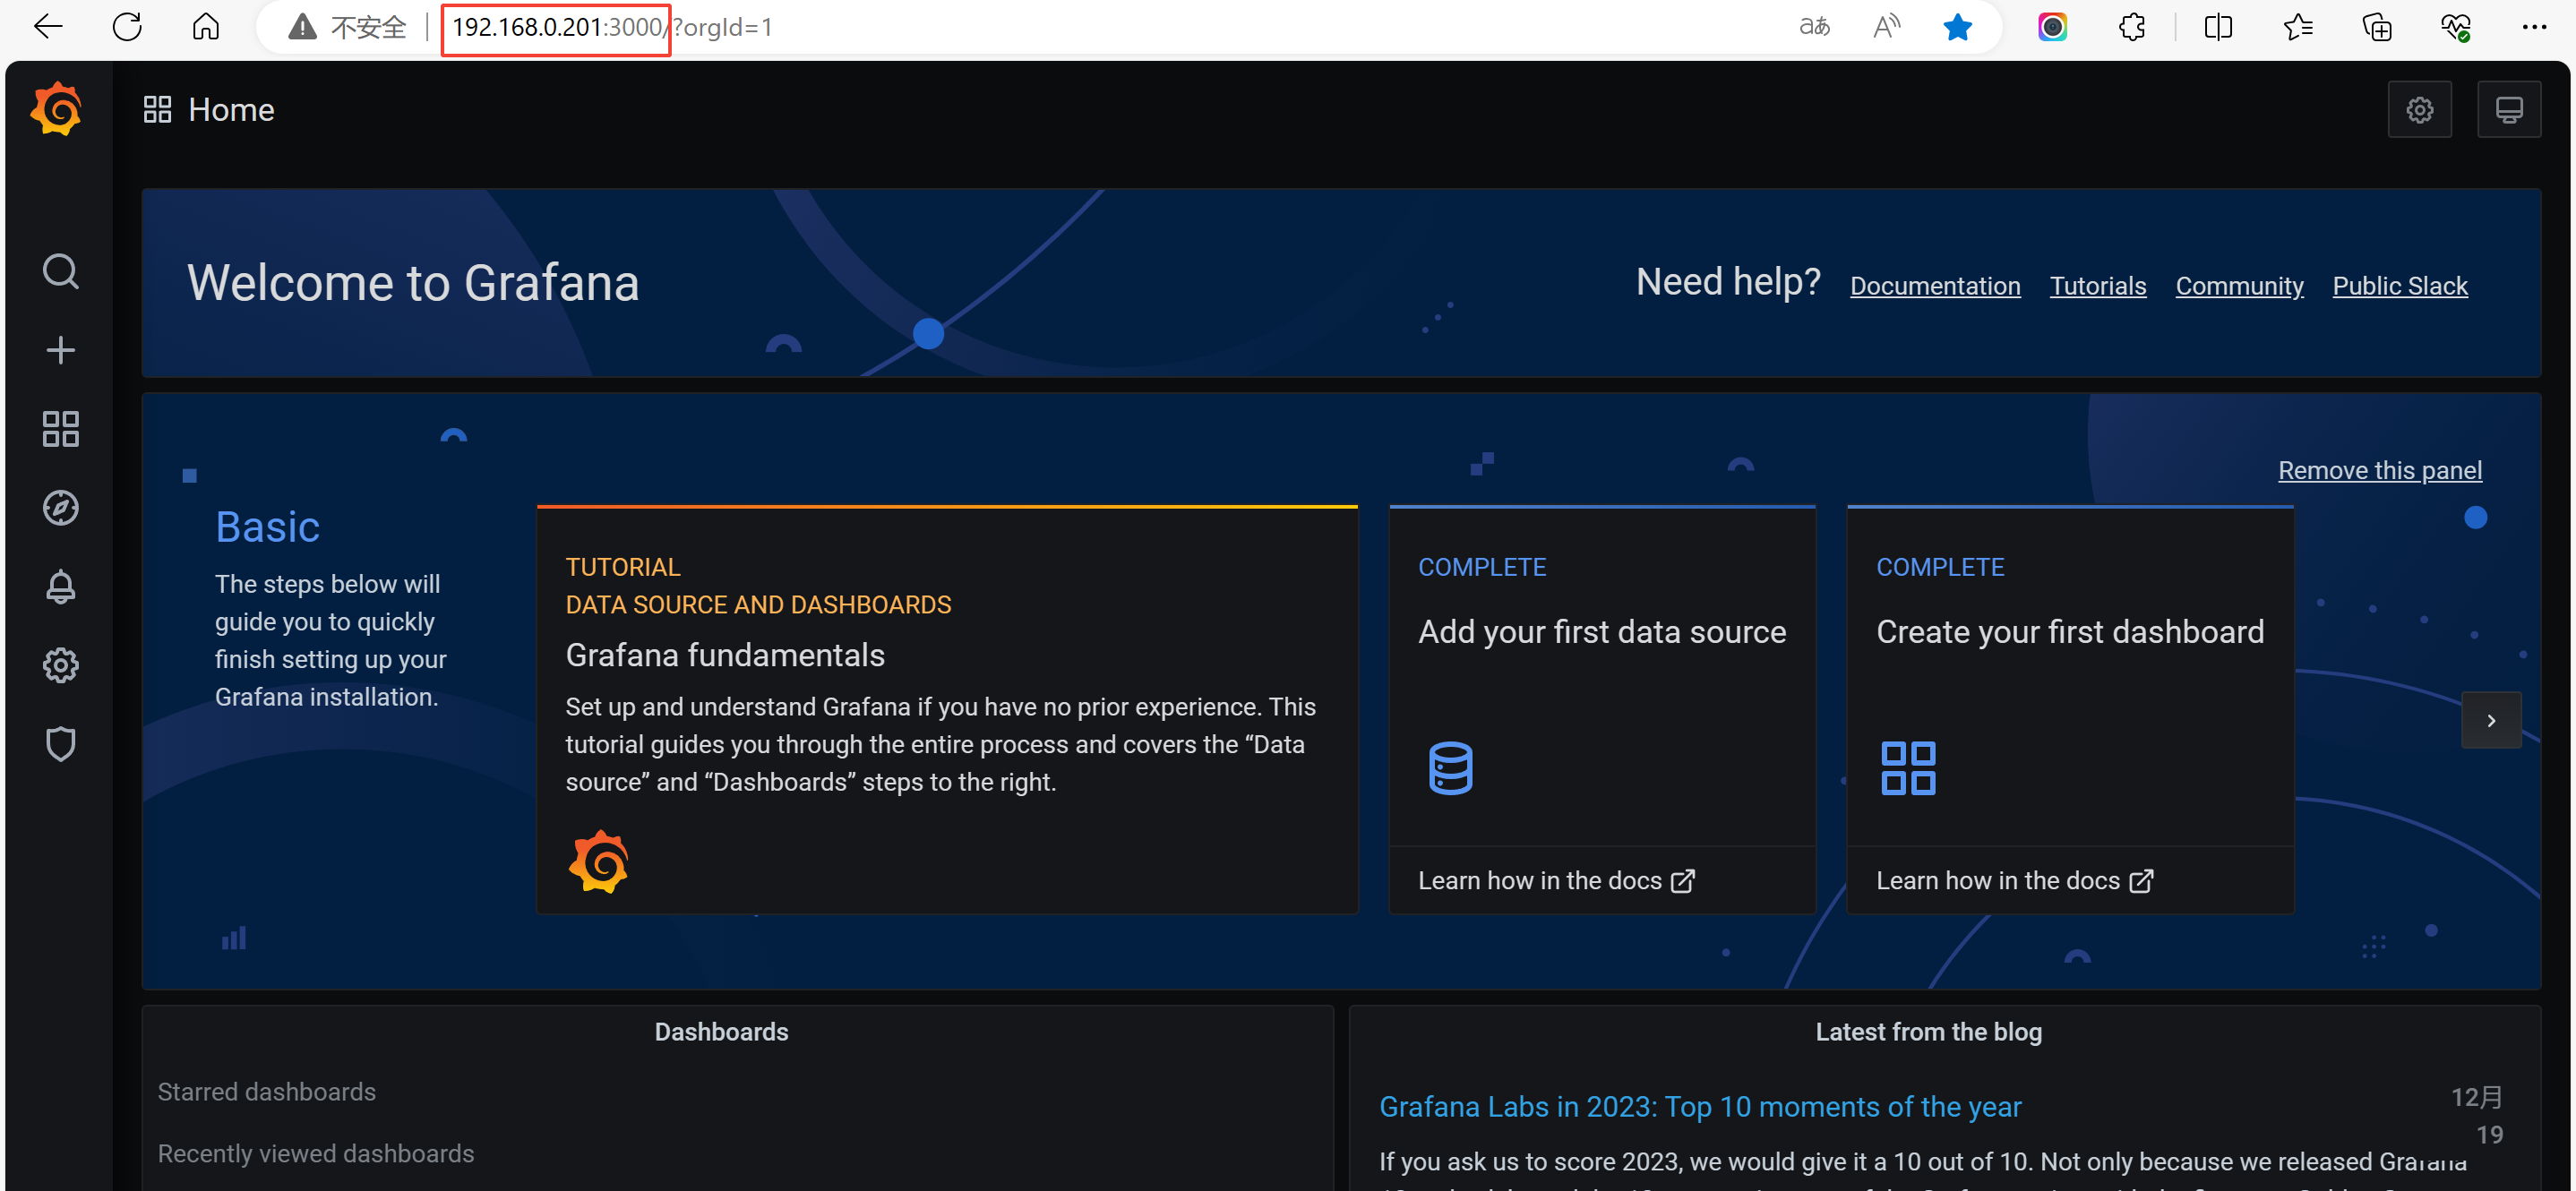
Task: Click the Home dashboard title
Action: tap(231, 109)
